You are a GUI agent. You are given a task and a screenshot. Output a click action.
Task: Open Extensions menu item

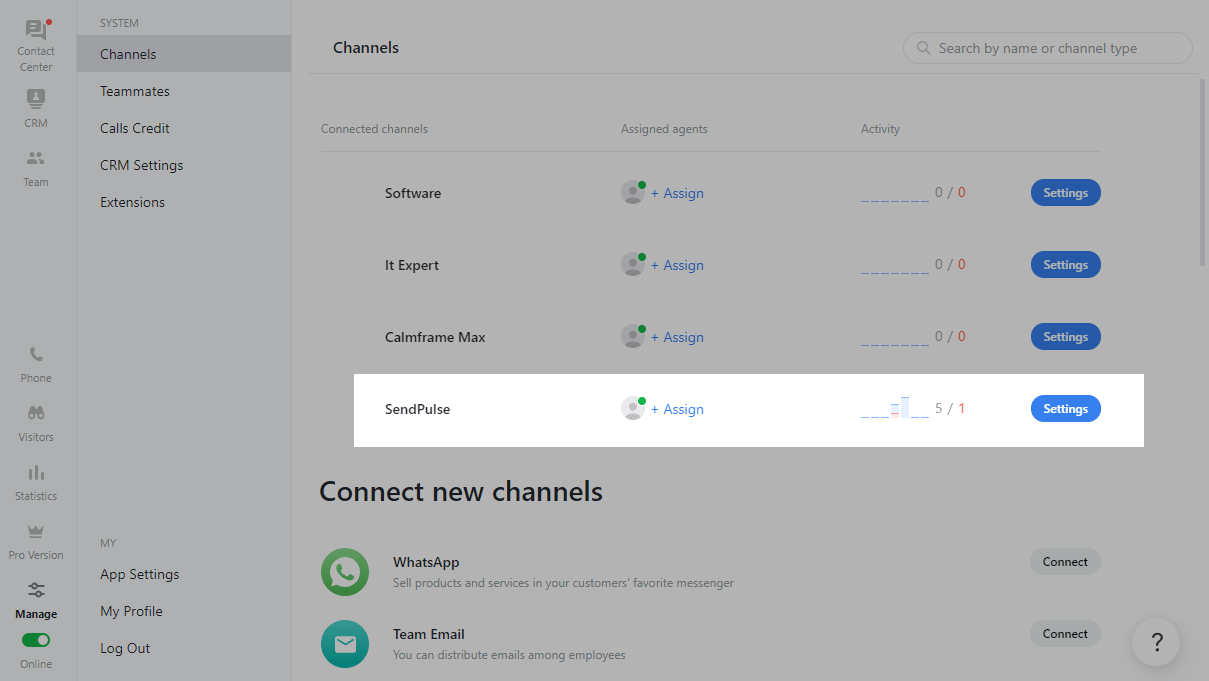click(x=132, y=202)
